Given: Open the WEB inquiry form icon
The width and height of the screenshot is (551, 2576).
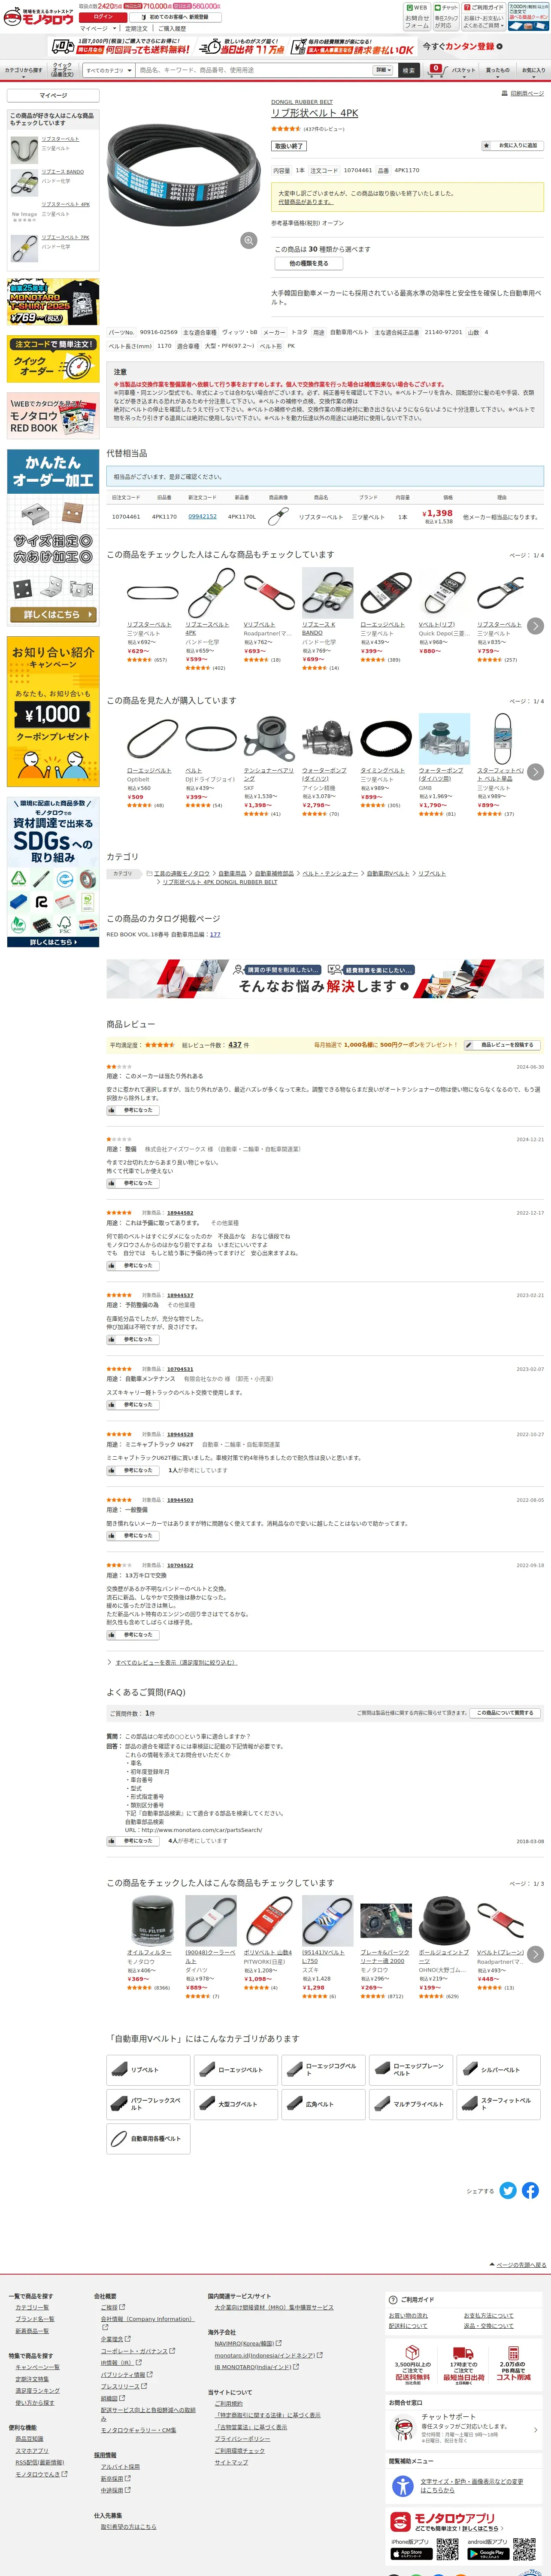Looking at the screenshot, I should [x=417, y=16].
